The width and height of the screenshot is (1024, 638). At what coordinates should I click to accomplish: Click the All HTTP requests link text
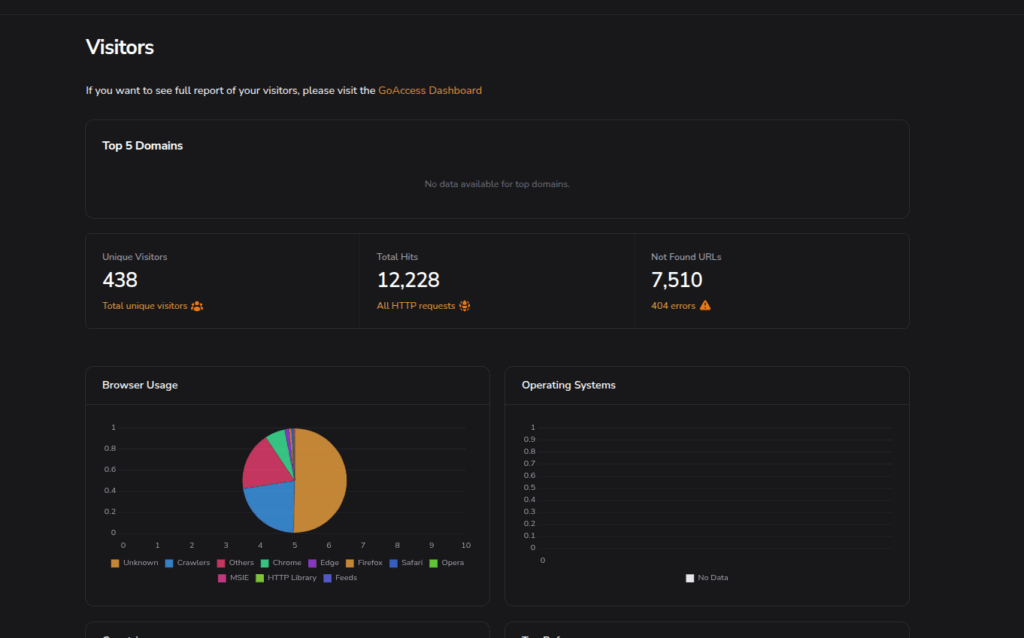point(416,306)
